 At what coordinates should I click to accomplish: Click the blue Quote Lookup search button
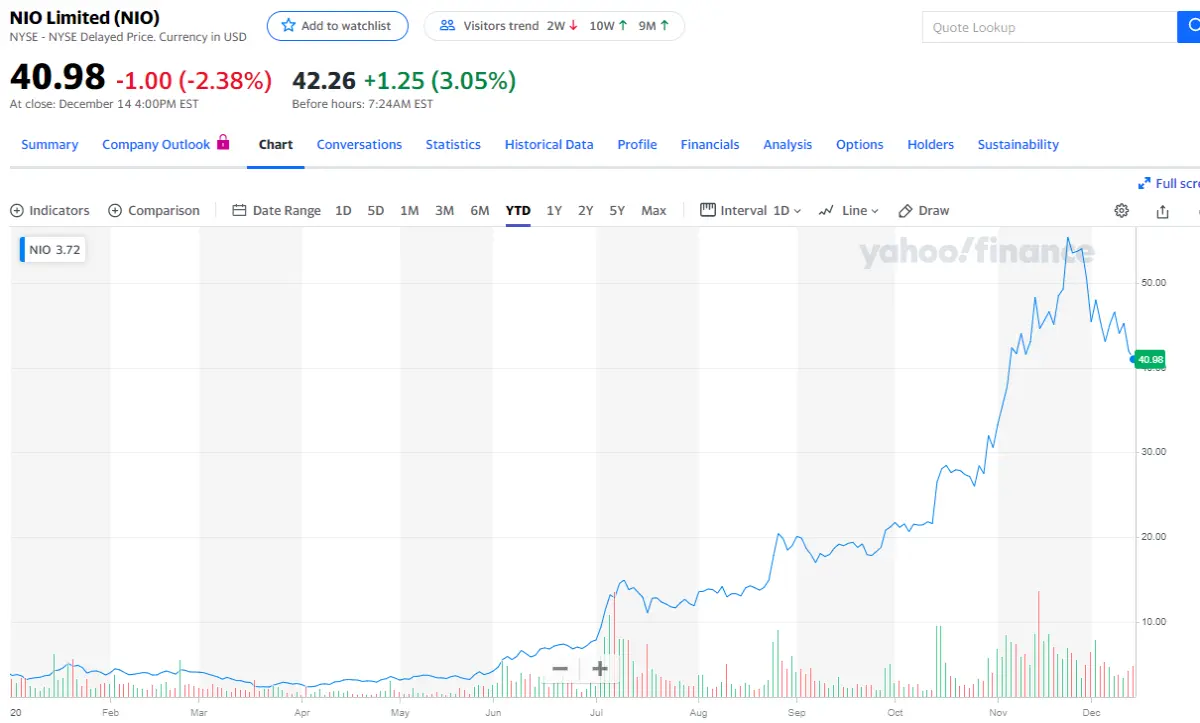[1189, 27]
